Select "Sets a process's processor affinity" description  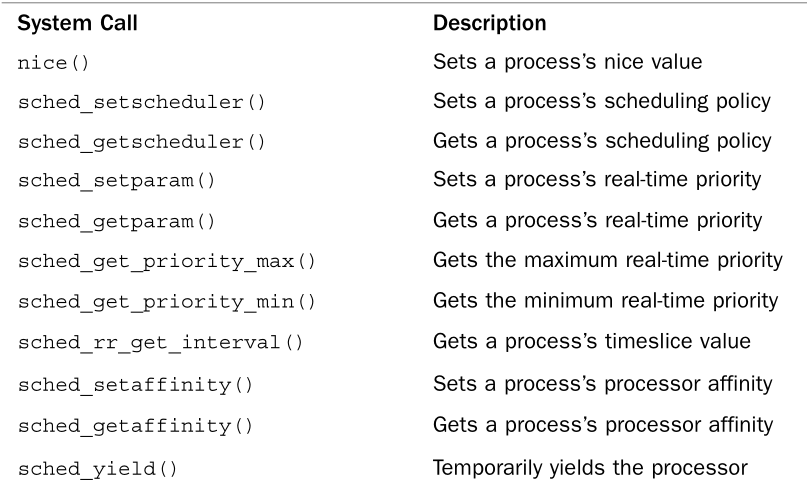(601, 384)
